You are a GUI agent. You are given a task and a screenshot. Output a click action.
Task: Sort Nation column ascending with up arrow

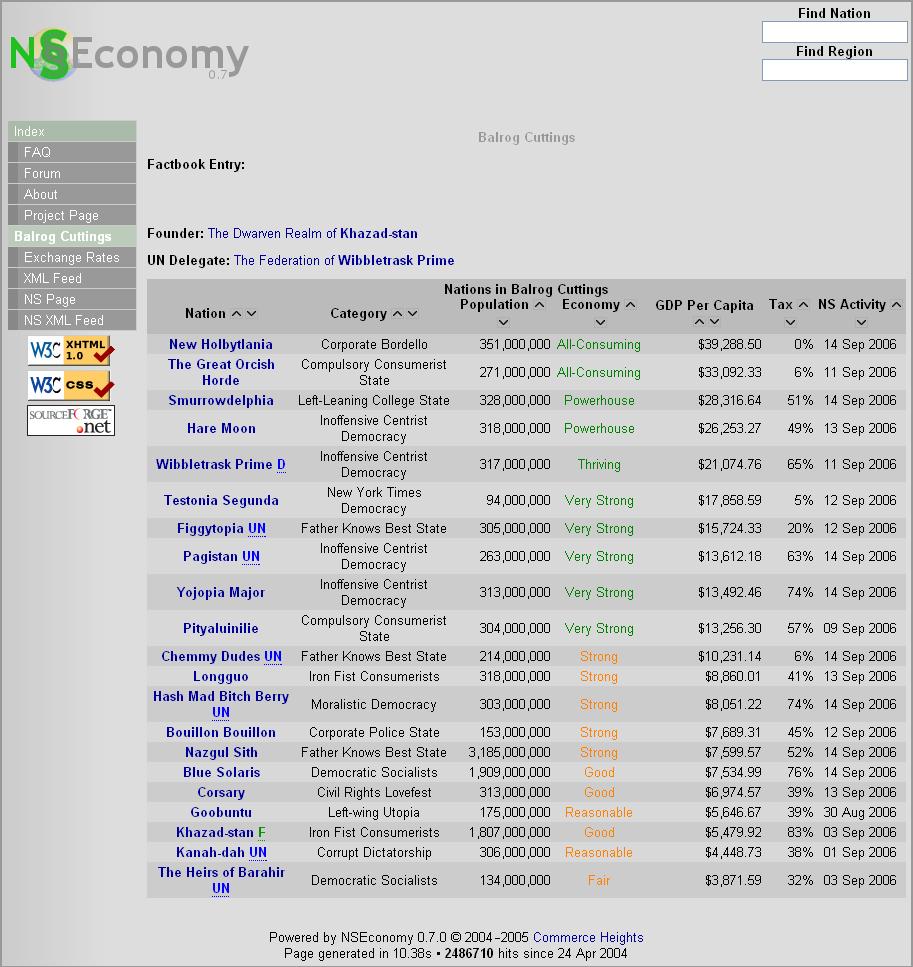tap(236, 314)
